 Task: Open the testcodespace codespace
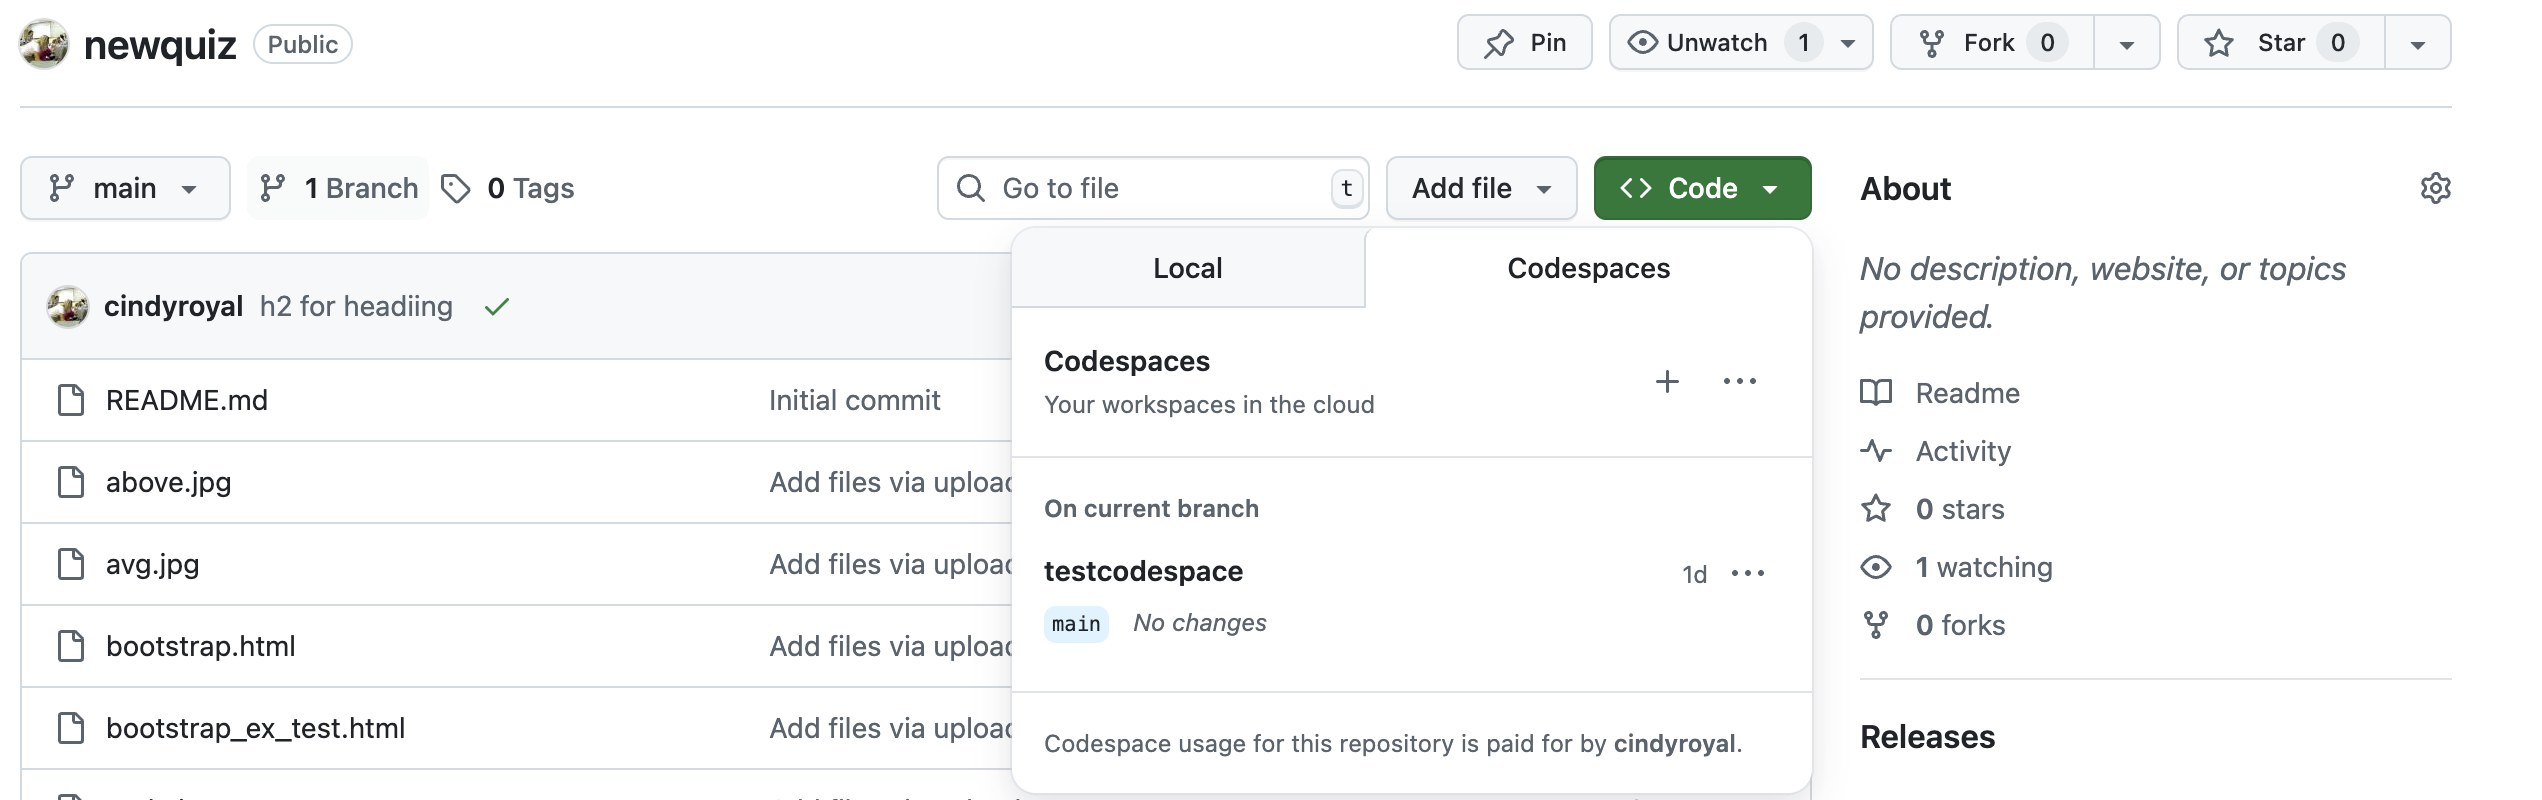coord(1143,571)
